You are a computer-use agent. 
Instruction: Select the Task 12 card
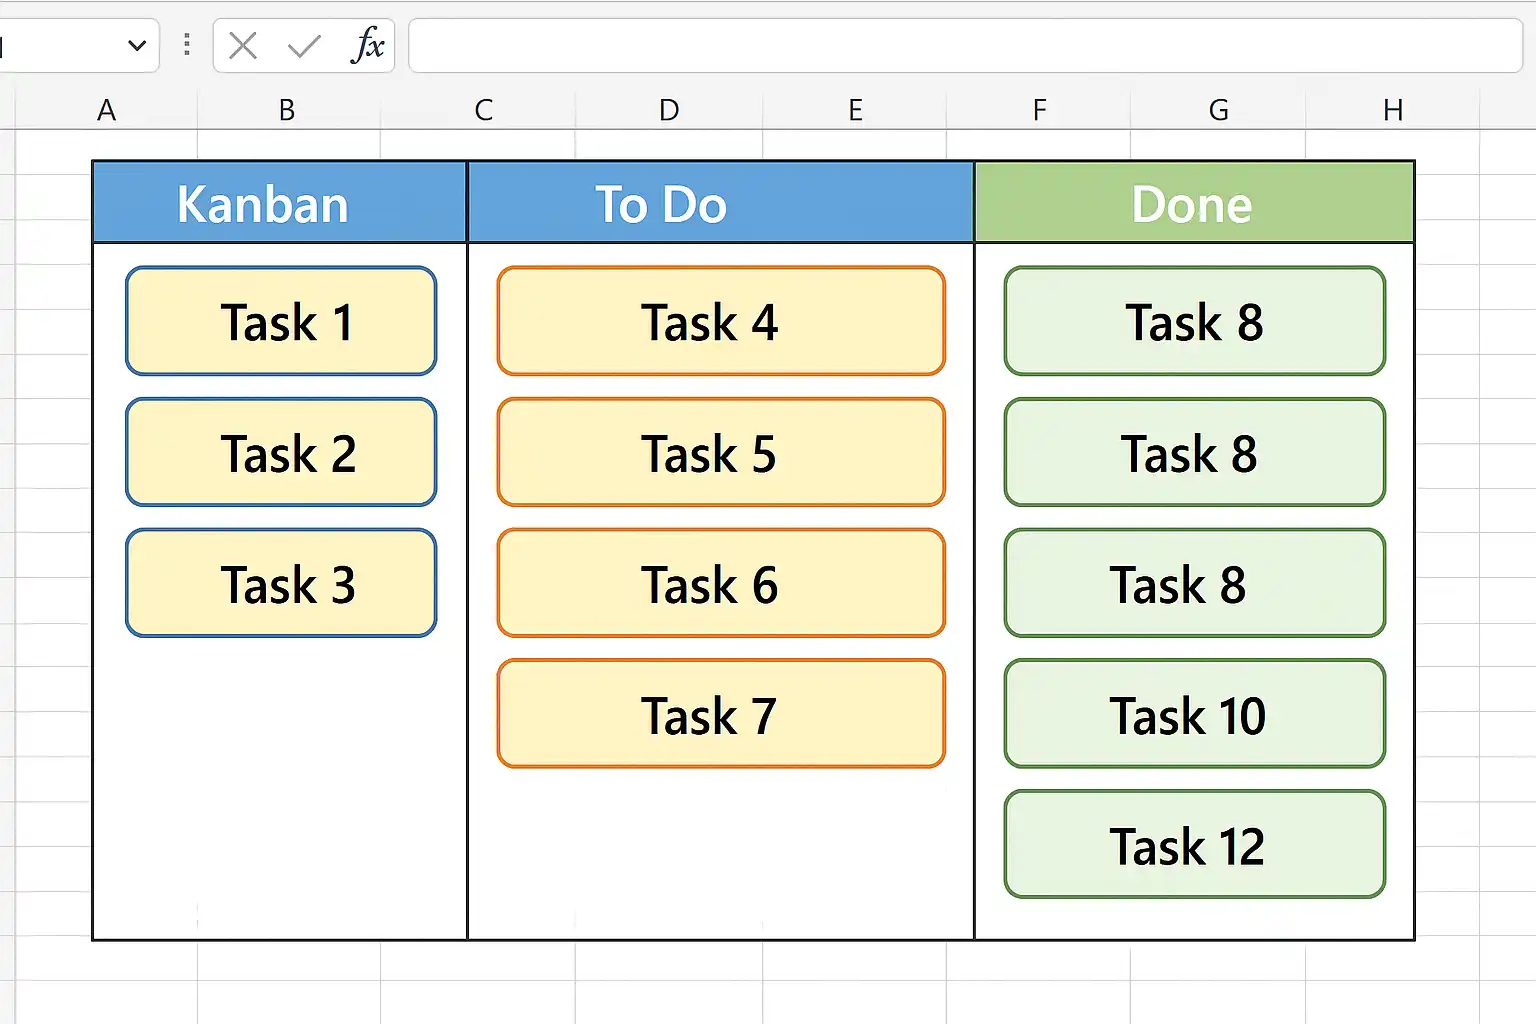1194,845
